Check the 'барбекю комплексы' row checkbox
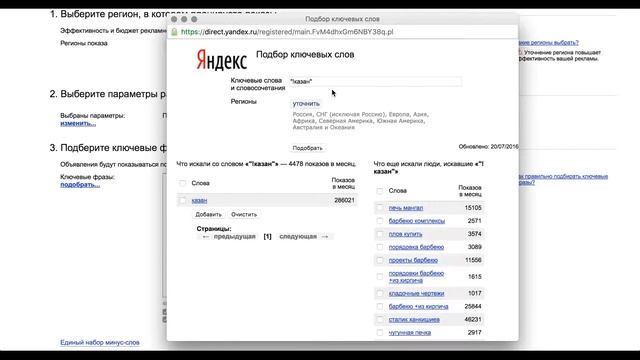 (x=380, y=221)
